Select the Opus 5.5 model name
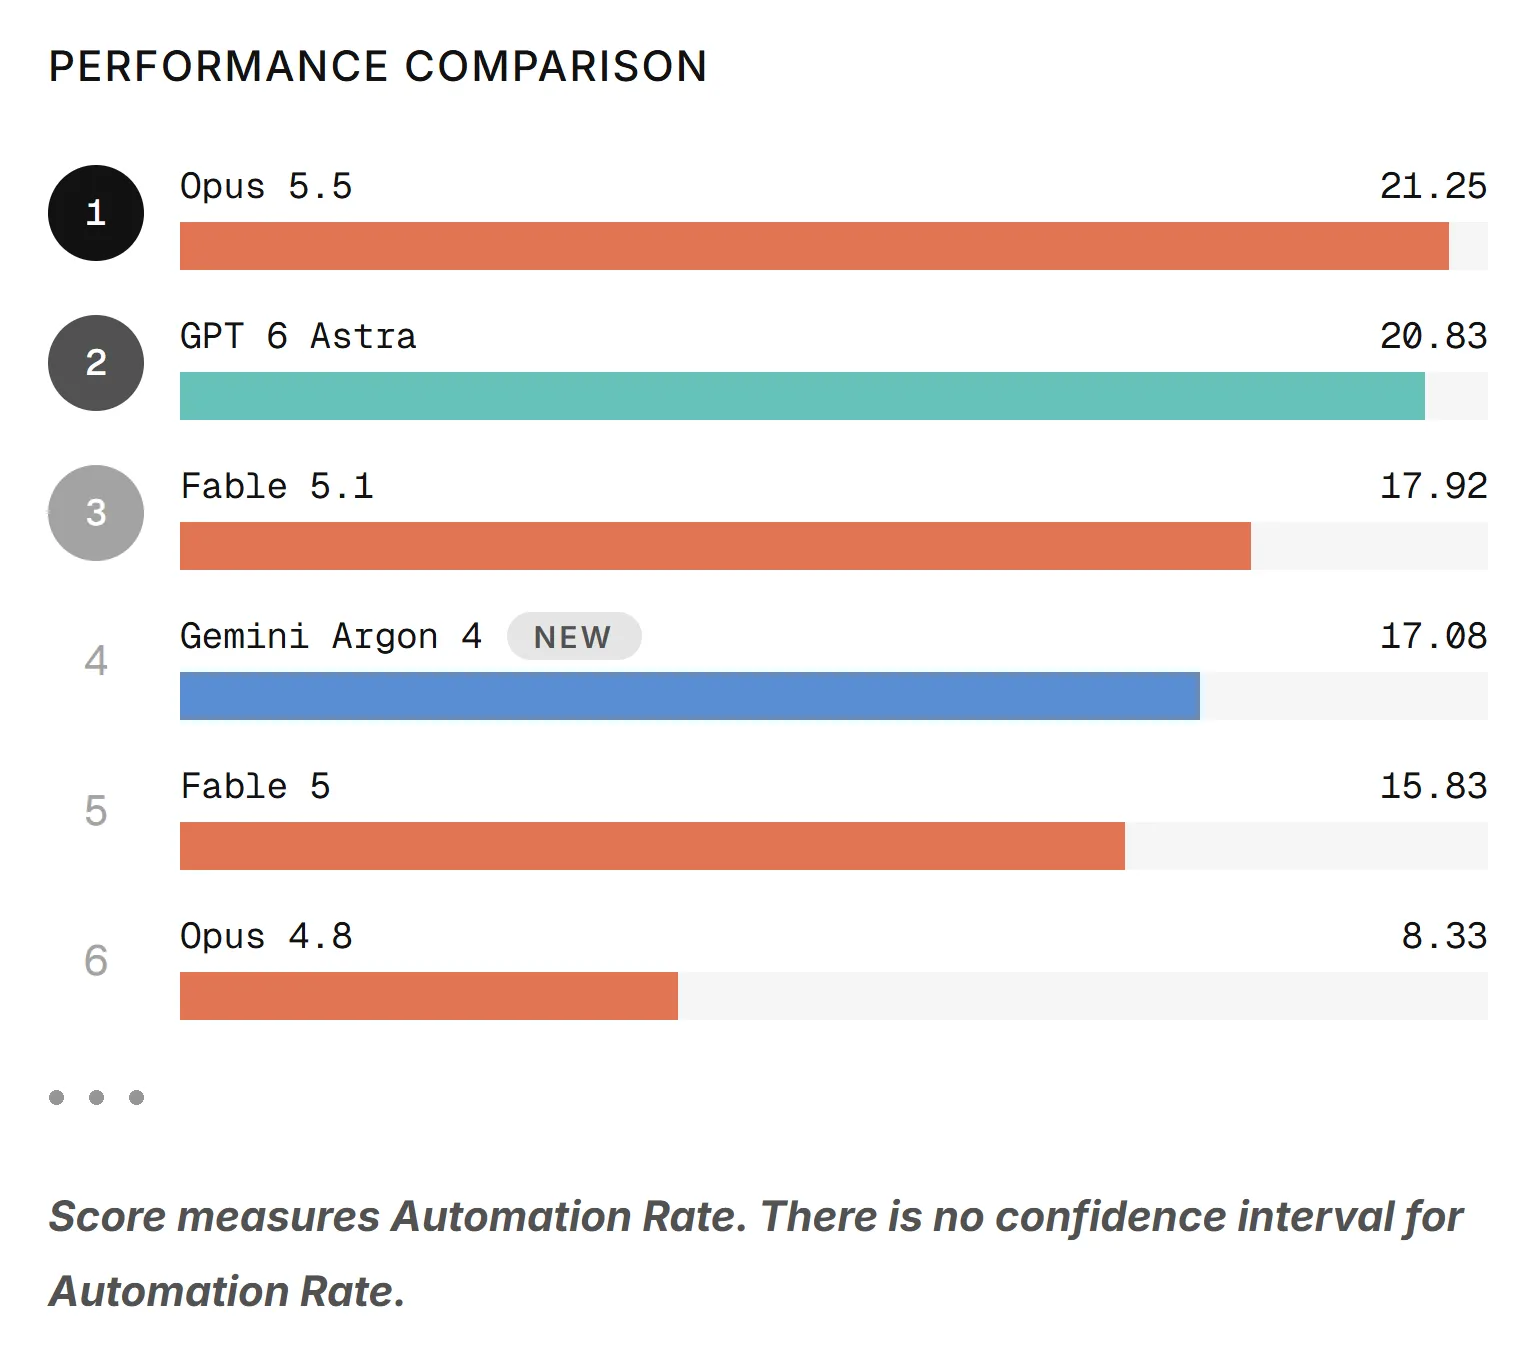This screenshot has width=1536, height=1357. coord(266,187)
